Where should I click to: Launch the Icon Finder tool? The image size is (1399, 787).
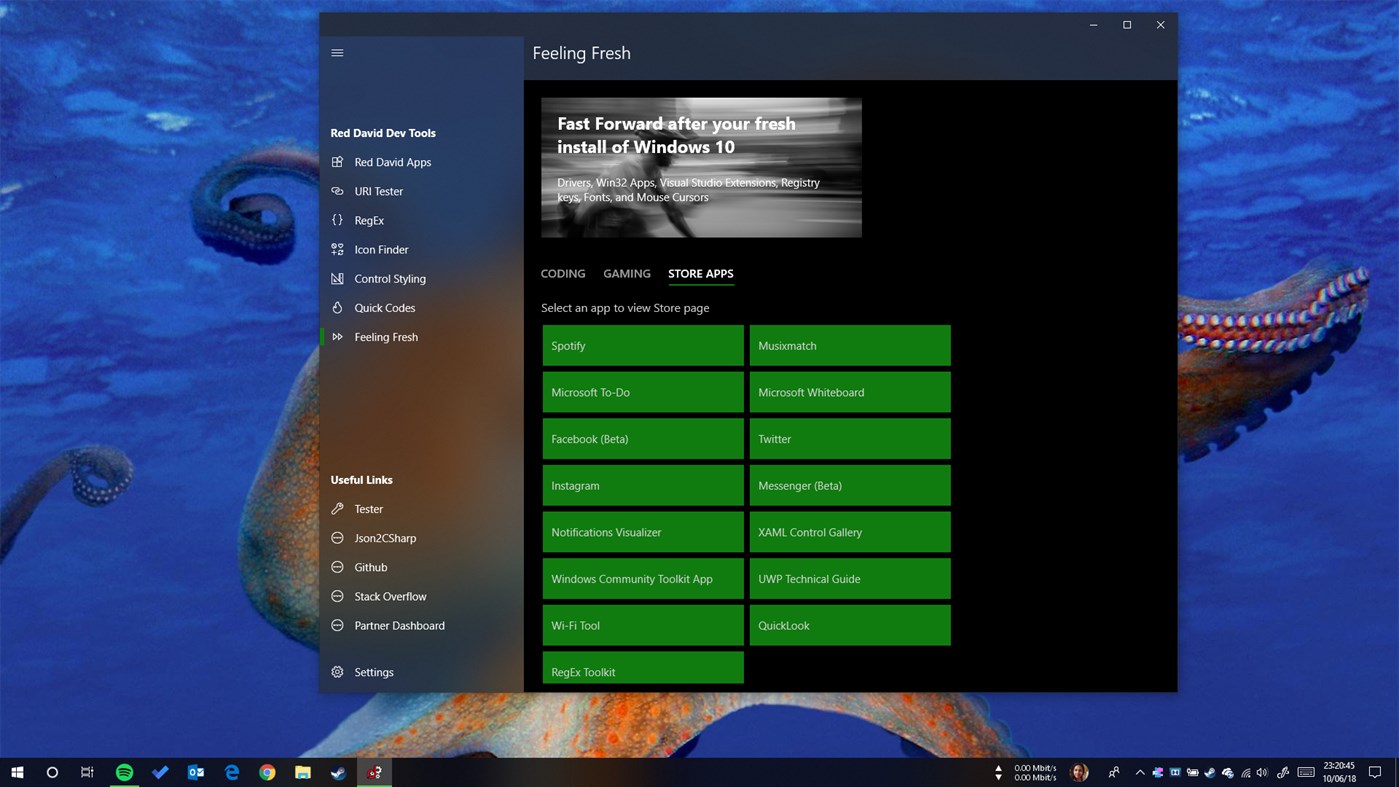pos(421,249)
